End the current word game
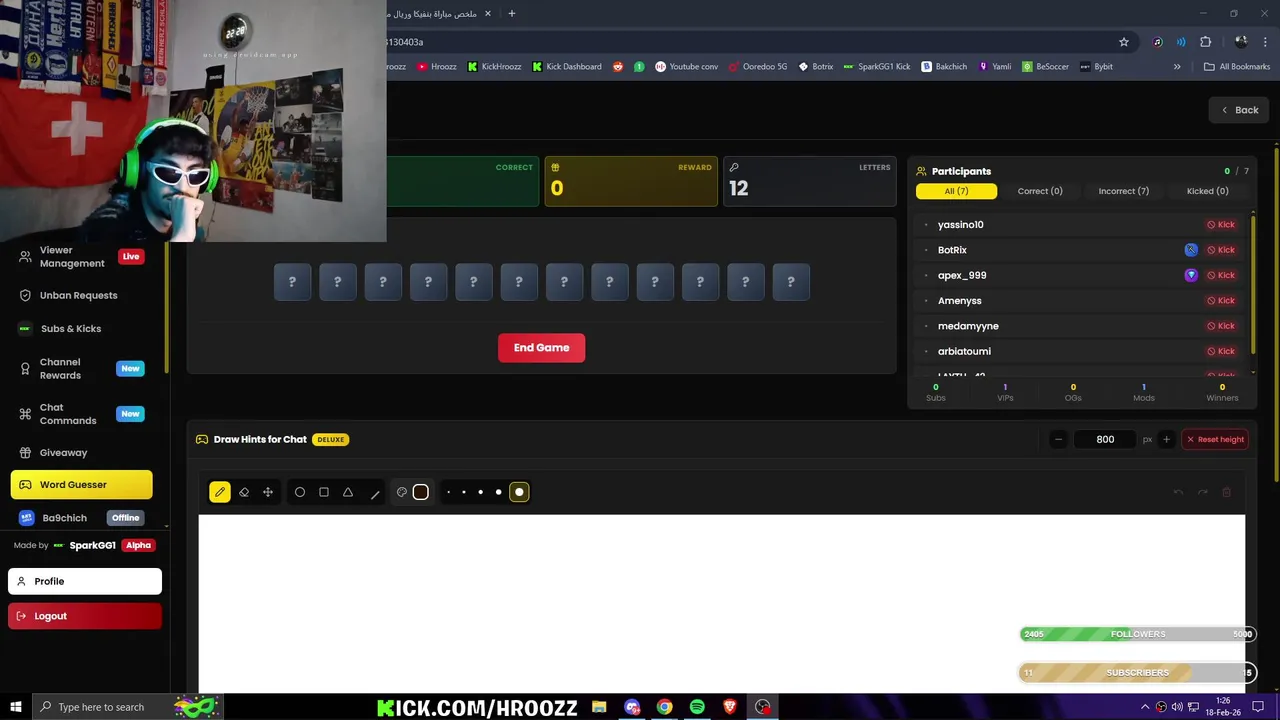 point(541,348)
